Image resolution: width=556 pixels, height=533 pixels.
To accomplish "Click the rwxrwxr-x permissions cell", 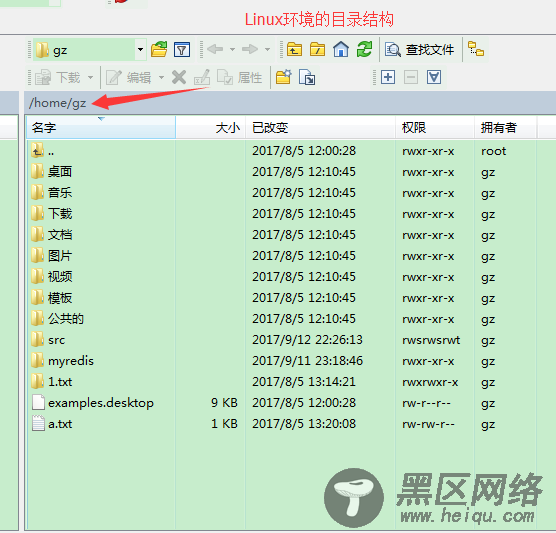I will pos(430,382).
